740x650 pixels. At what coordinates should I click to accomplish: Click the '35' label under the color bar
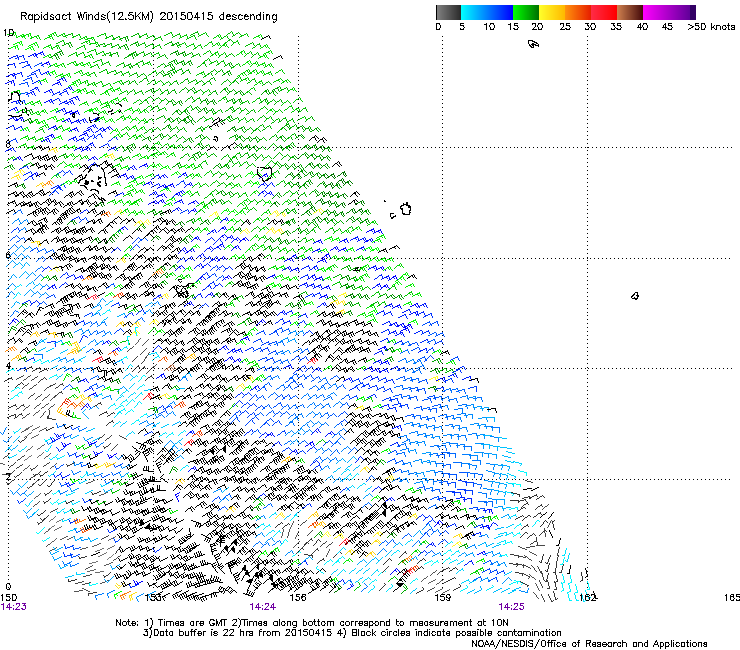[616, 27]
